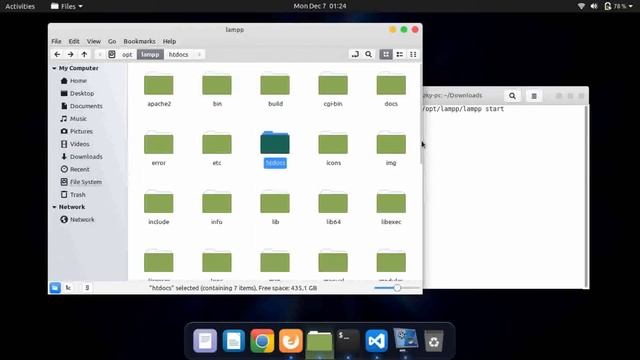Adjust the icon zoom slider

pos(397,288)
